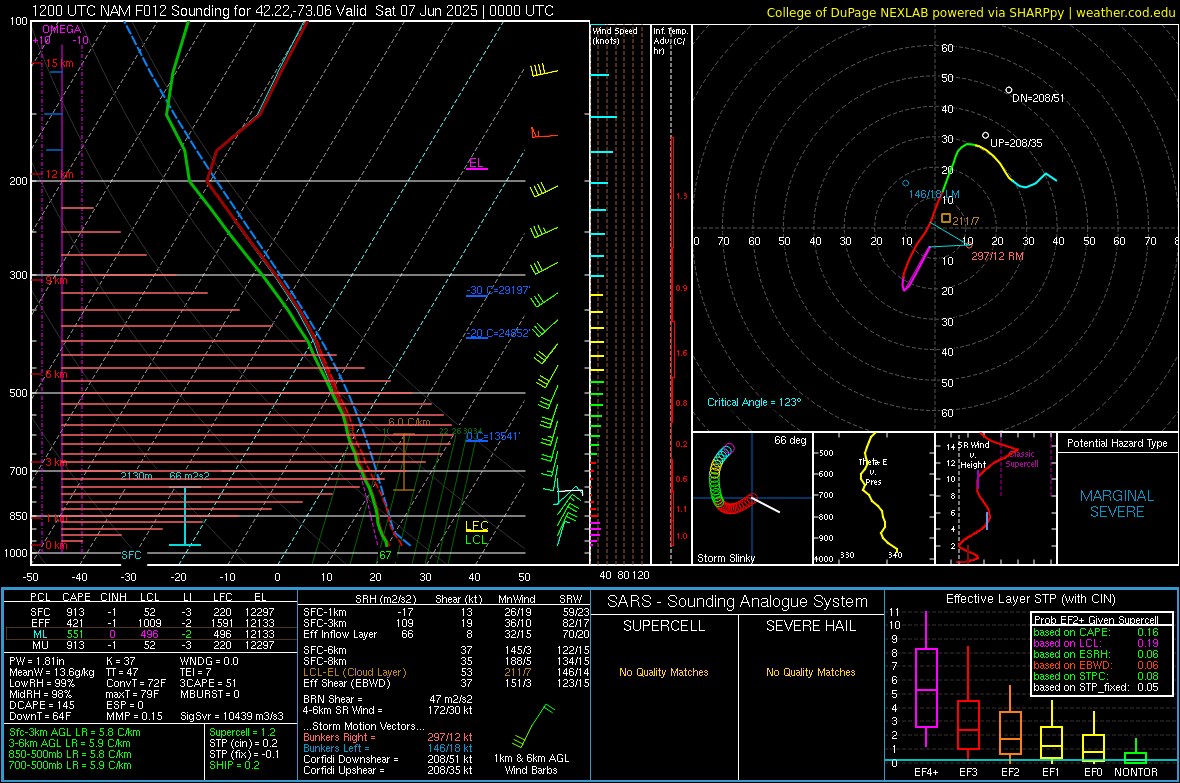The width and height of the screenshot is (1180, 783).
Task: Click the Critical Angle = 123° text
Action: tap(754, 402)
